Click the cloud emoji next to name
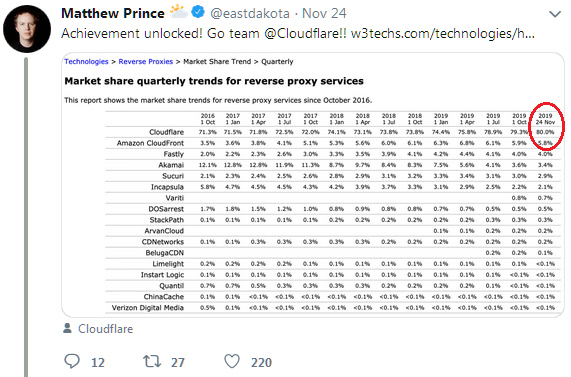This screenshot has height=377, width=571. pos(178,12)
